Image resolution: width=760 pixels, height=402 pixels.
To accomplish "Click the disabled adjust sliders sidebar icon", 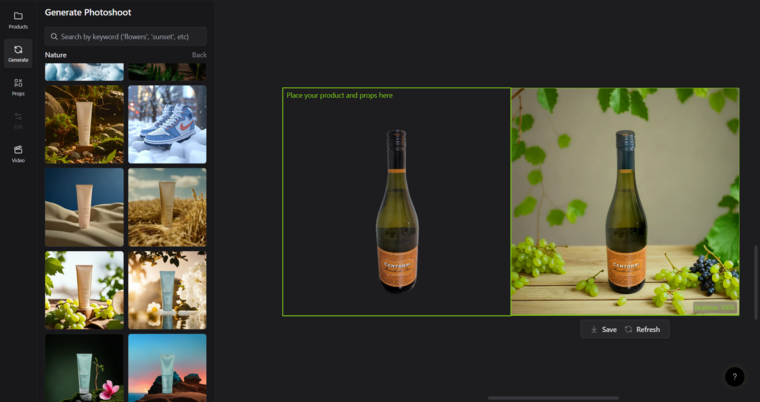I will 18,118.
